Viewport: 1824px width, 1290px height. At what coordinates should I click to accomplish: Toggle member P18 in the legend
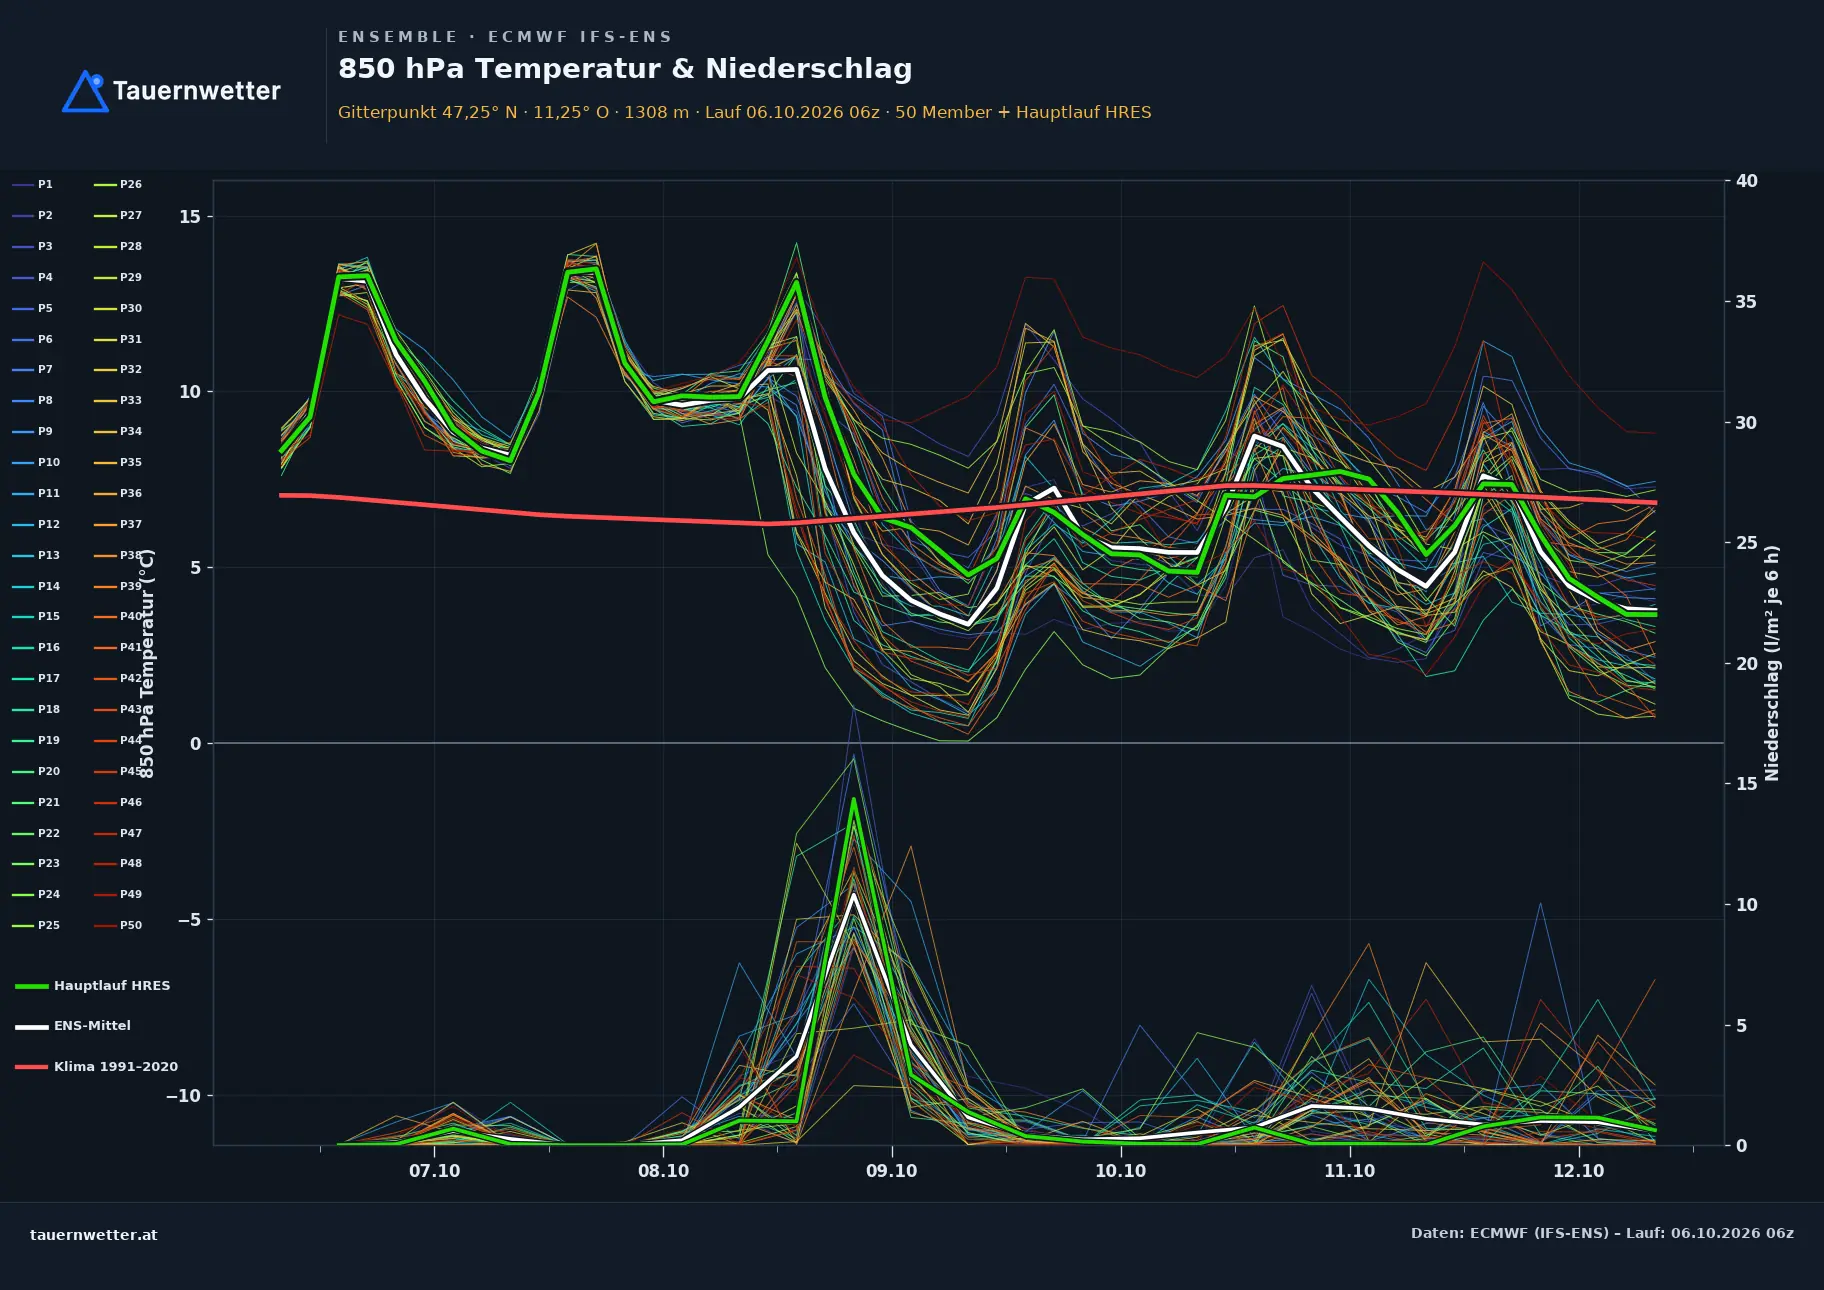36,710
